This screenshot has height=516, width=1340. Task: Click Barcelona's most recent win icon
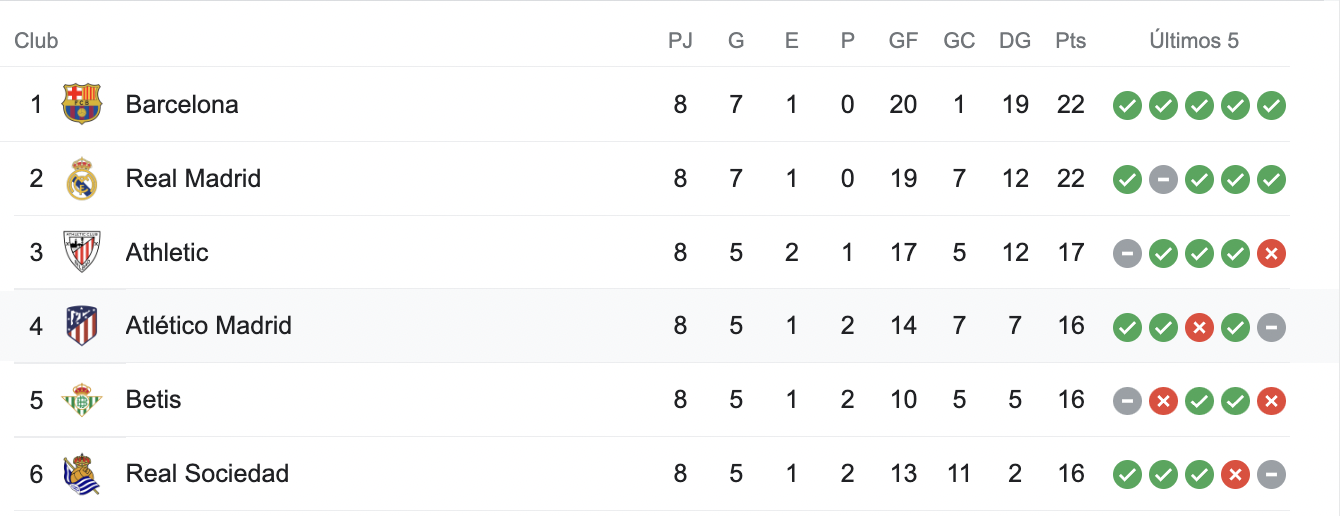pyautogui.click(x=1271, y=105)
